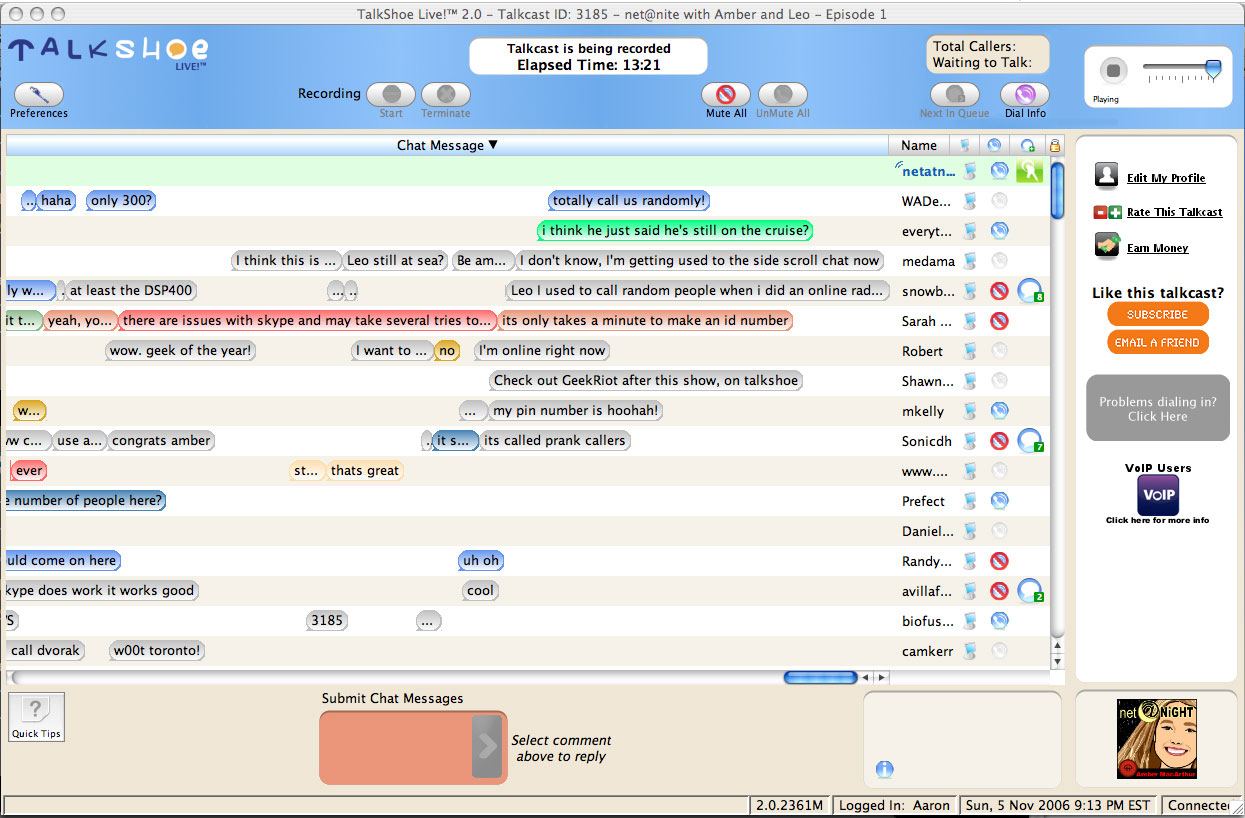Click the computer icon in camkerr row
Screen dimensions: 1245x818
[x=968, y=651]
